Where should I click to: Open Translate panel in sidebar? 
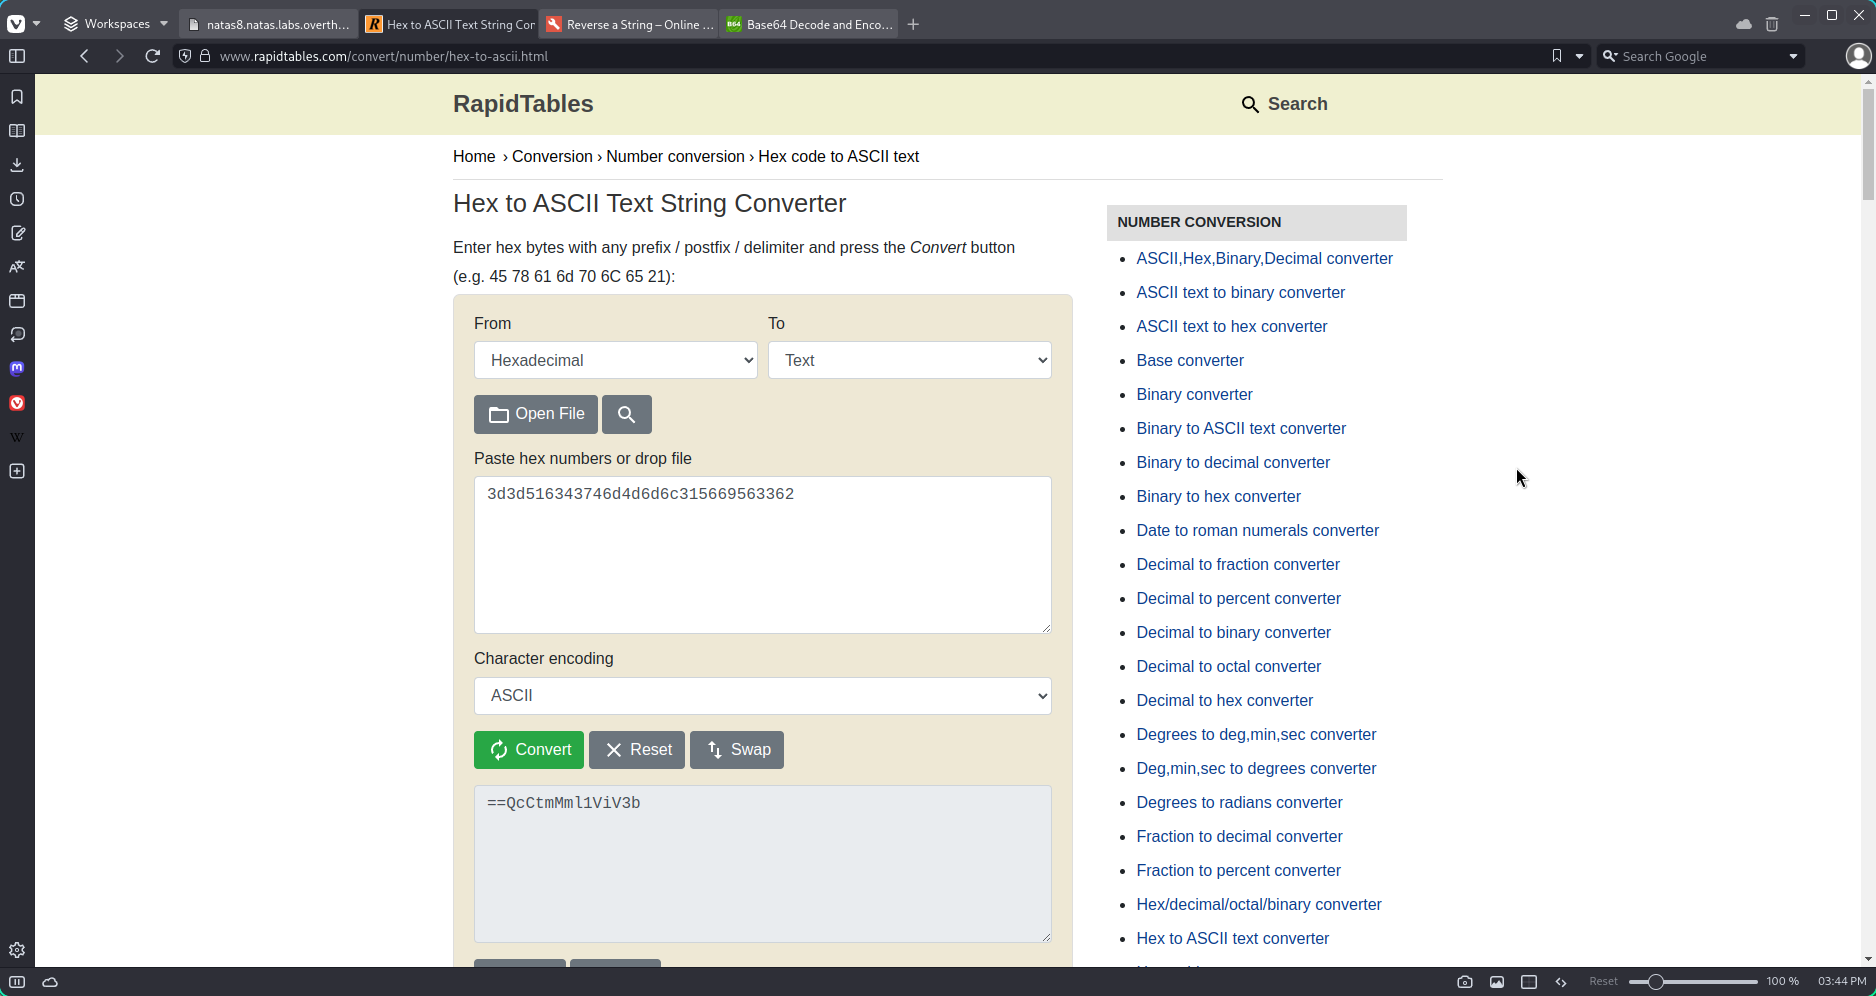(x=17, y=267)
